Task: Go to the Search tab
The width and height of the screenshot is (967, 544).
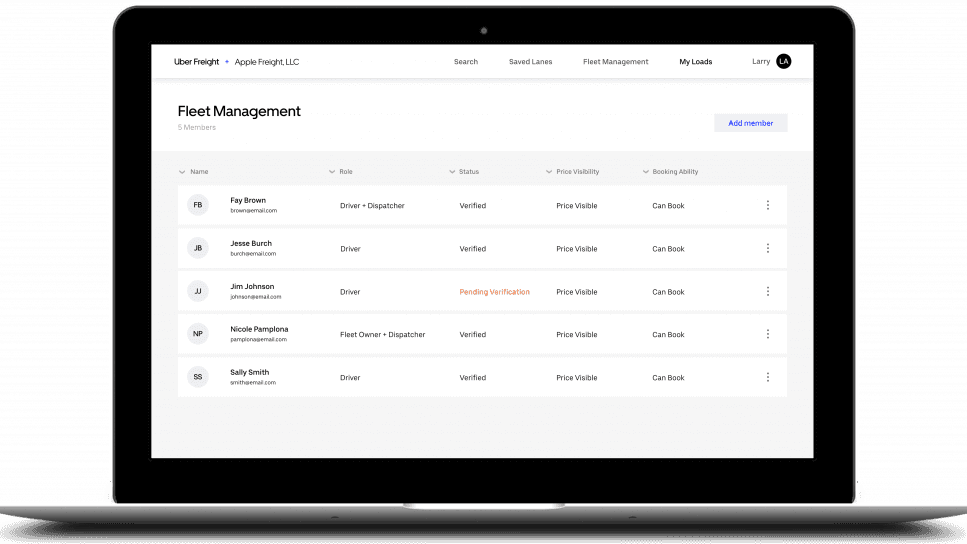Action: 466,62
